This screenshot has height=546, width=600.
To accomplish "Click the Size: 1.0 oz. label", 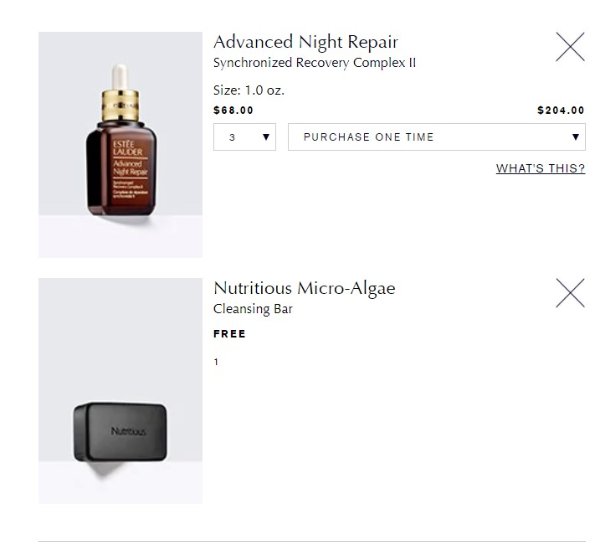I will pos(249,90).
